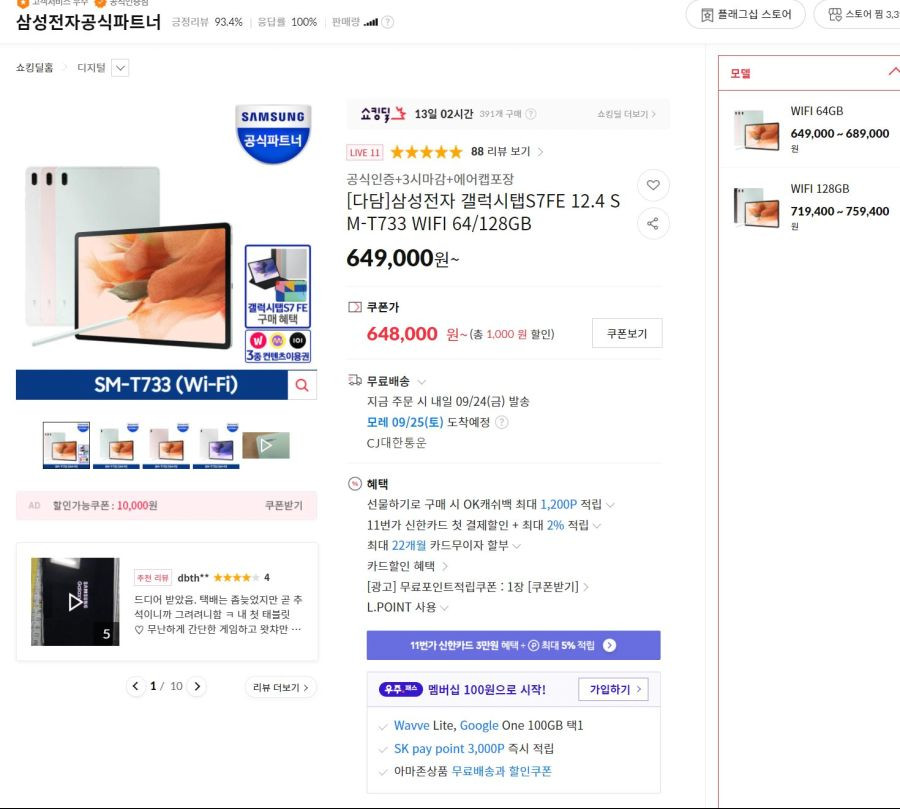Open 리뷰 더보기 link
The height and width of the screenshot is (809, 900).
click(281, 687)
